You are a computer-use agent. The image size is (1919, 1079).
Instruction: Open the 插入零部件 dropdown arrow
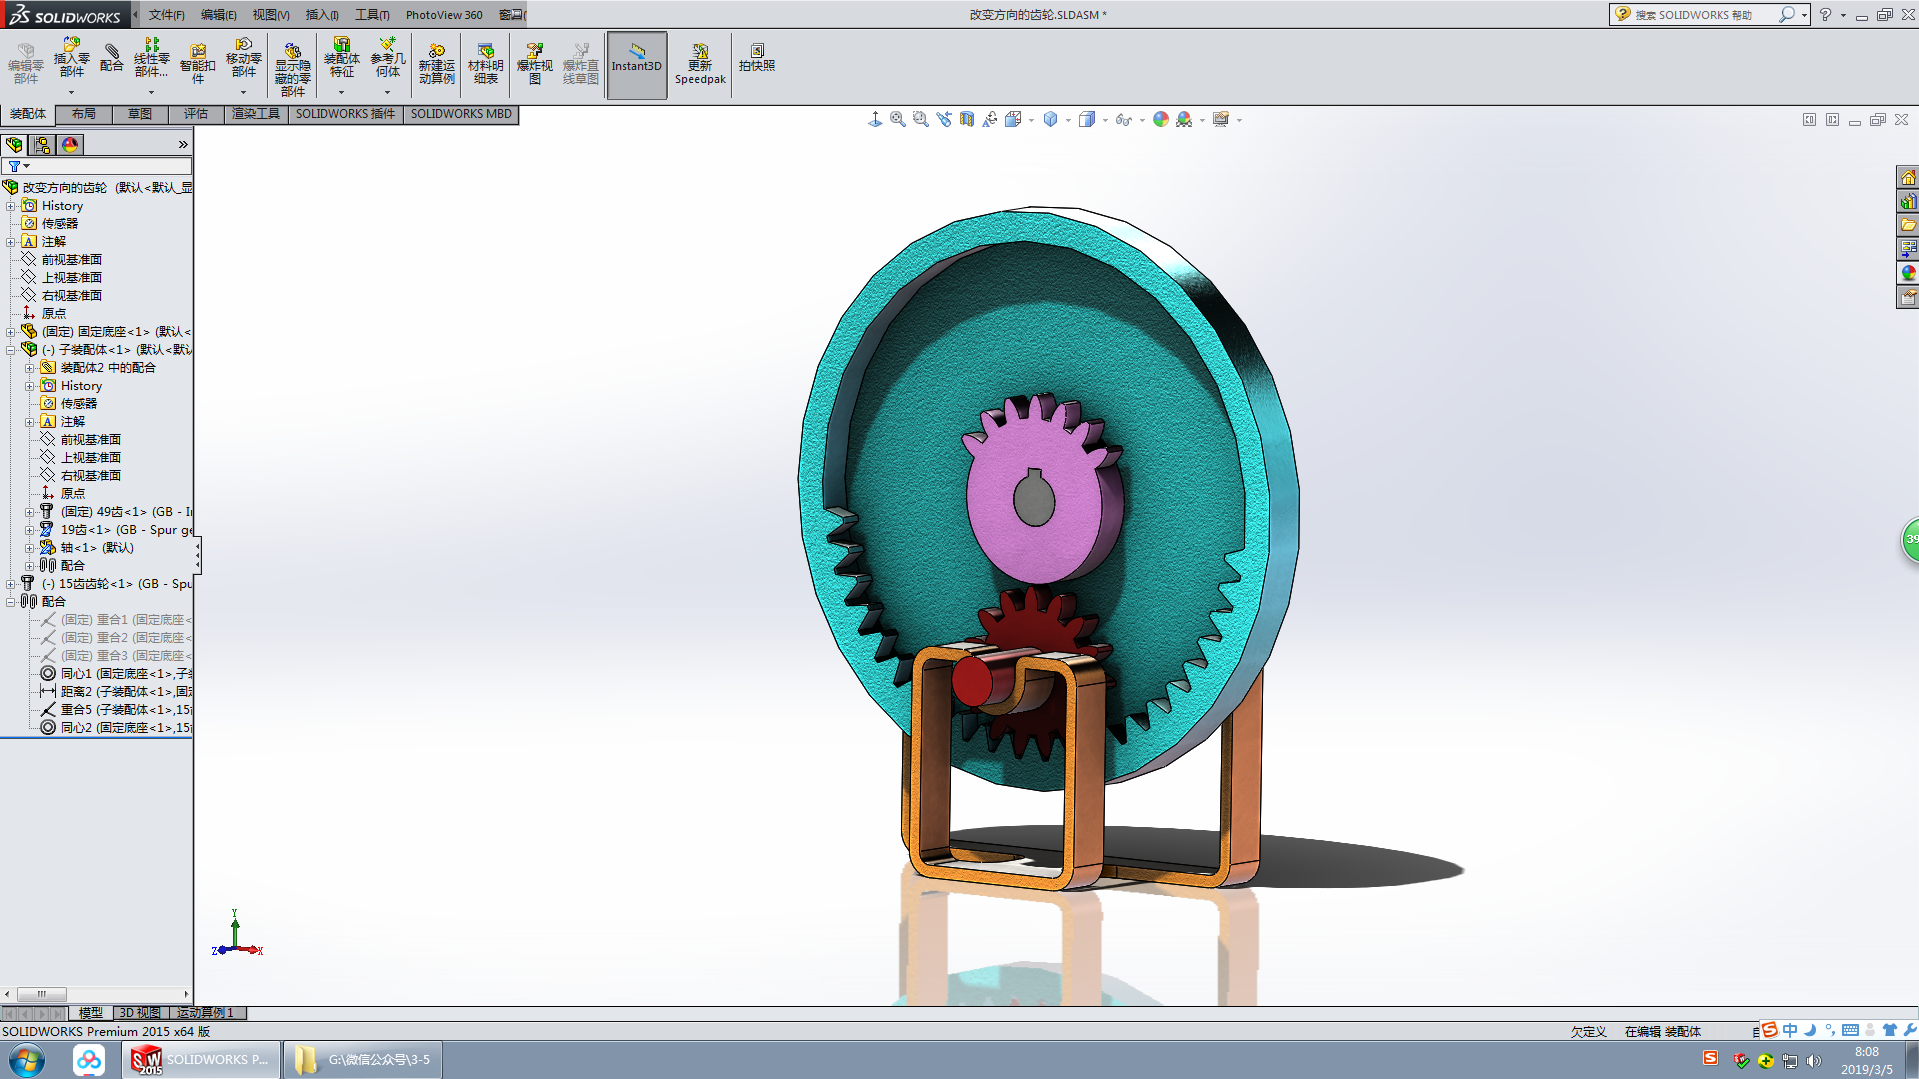click(71, 92)
